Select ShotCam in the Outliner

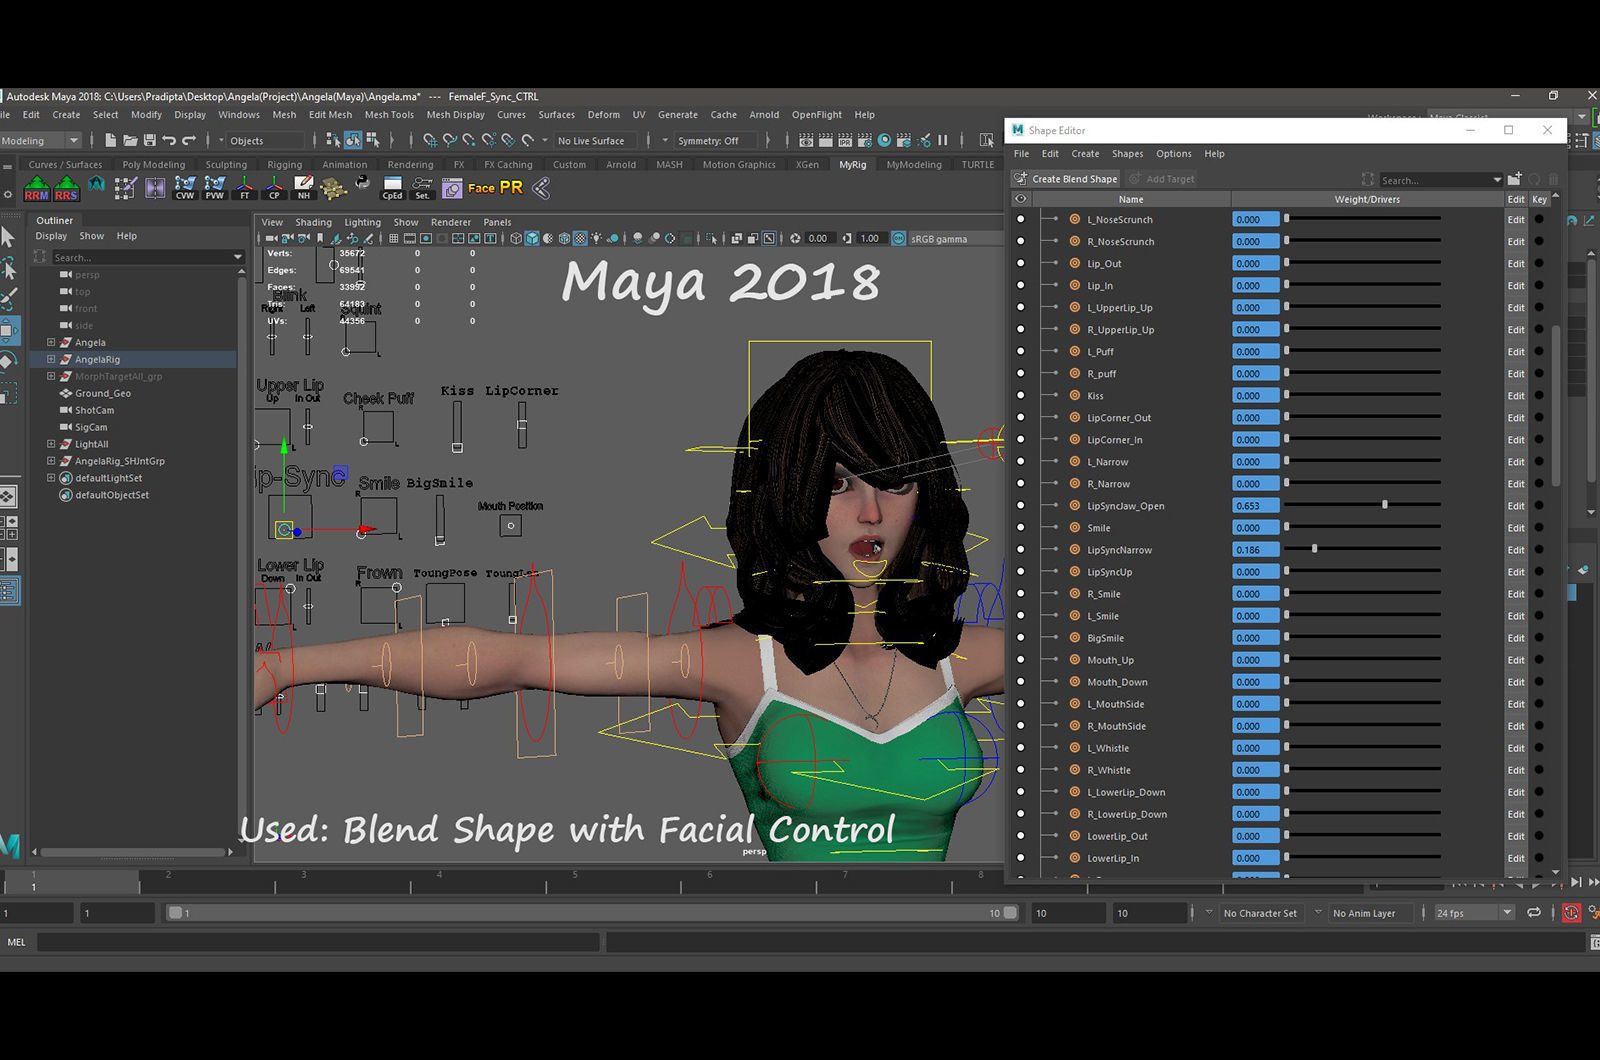(x=94, y=410)
